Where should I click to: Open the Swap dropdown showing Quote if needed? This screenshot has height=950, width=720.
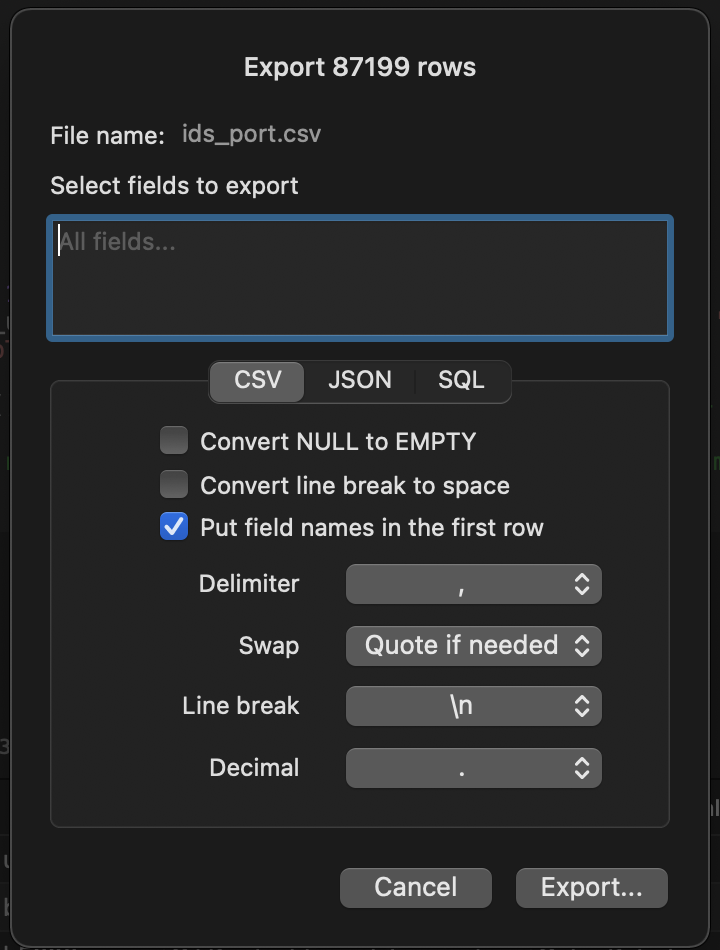pos(473,646)
